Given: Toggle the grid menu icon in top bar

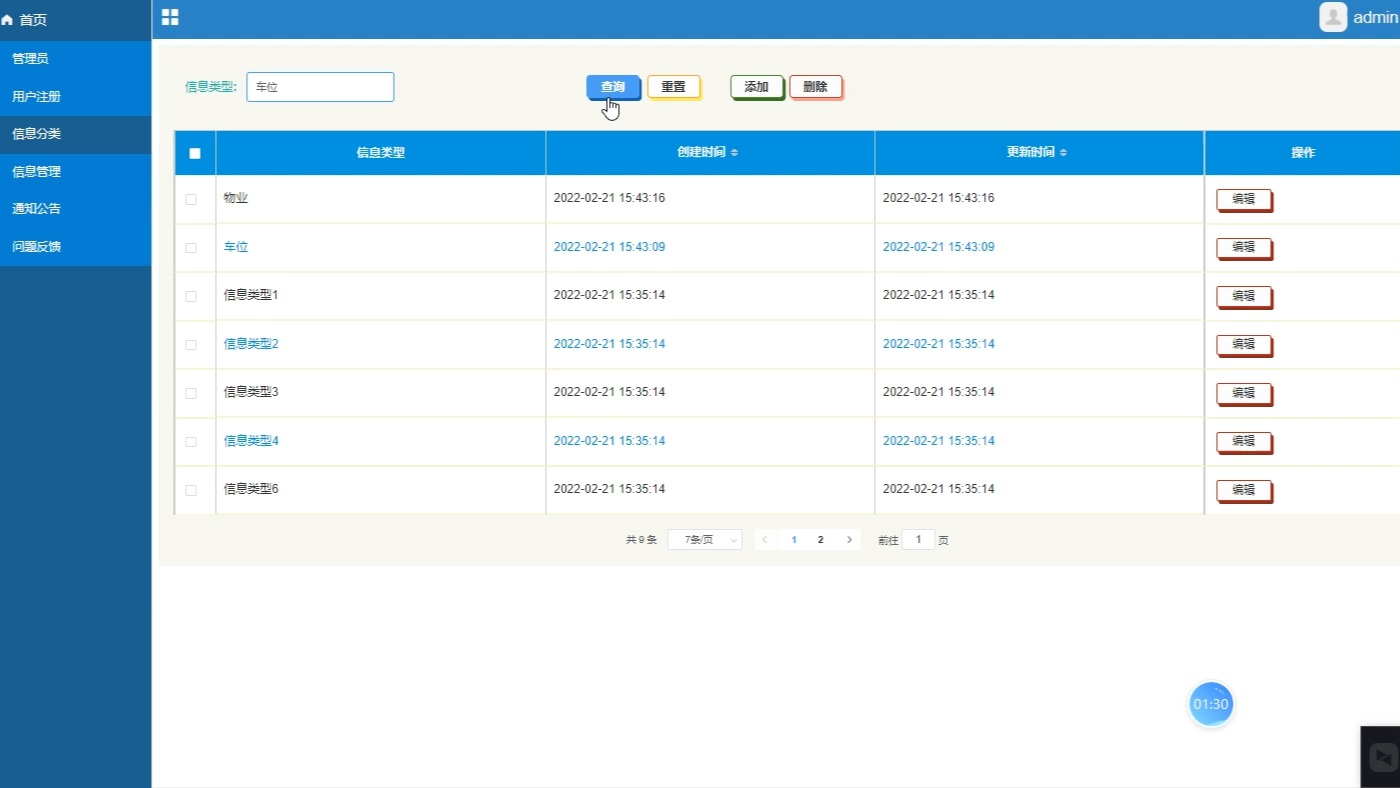Looking at the screenshot, I should pyautogui.click(x=170, y=17).
